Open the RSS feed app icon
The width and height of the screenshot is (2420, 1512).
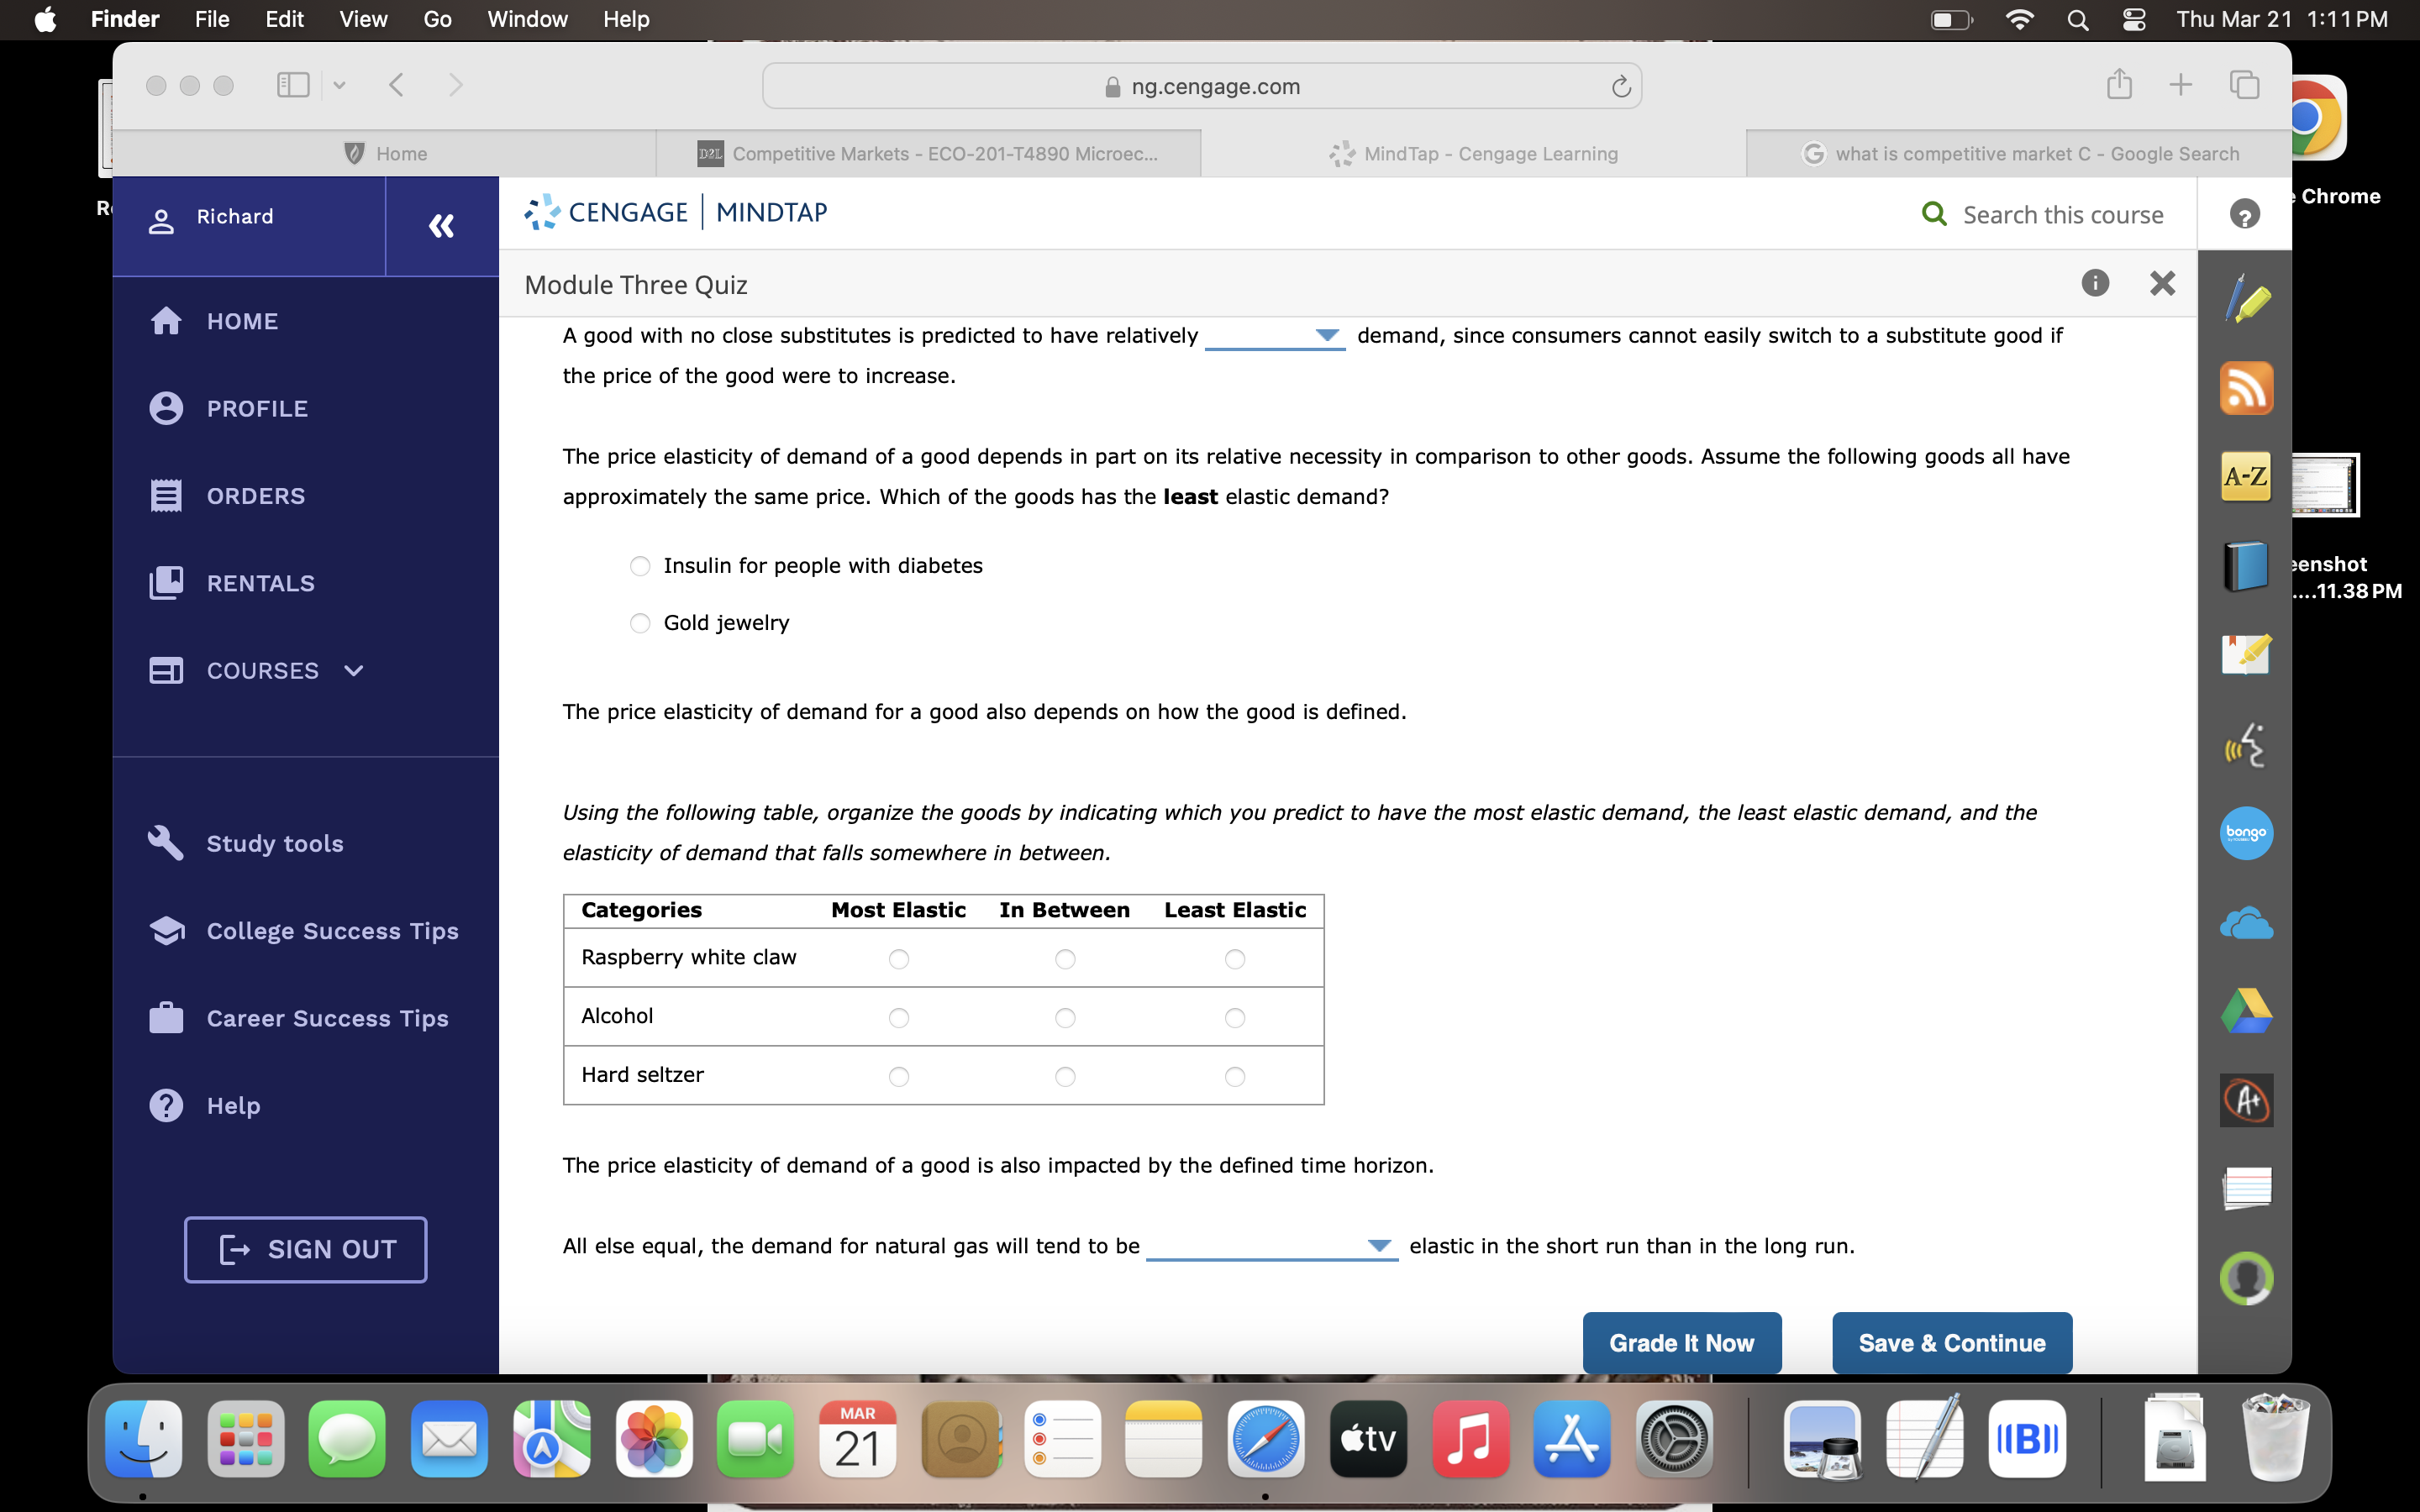pyautogui.click(x=2246, y=388)
